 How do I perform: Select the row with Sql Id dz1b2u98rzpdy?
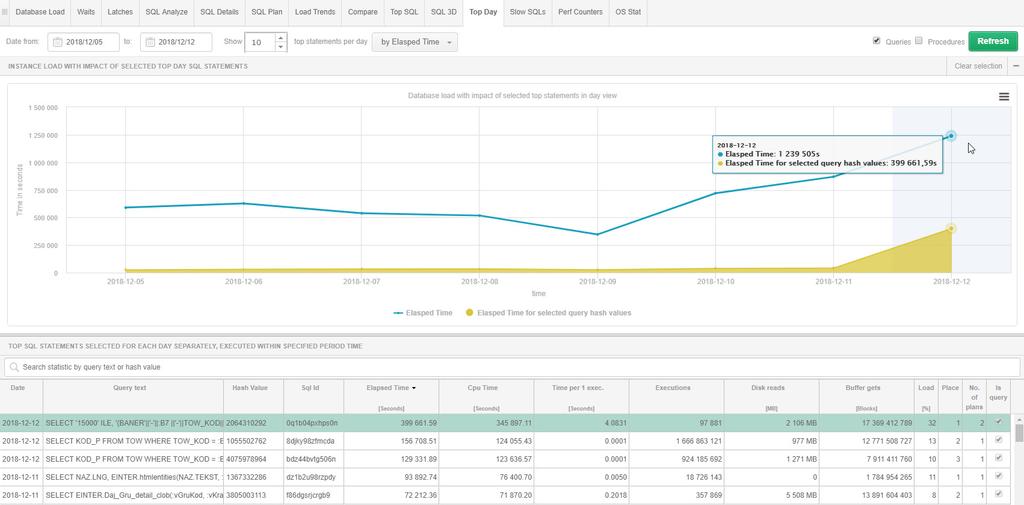505,477
